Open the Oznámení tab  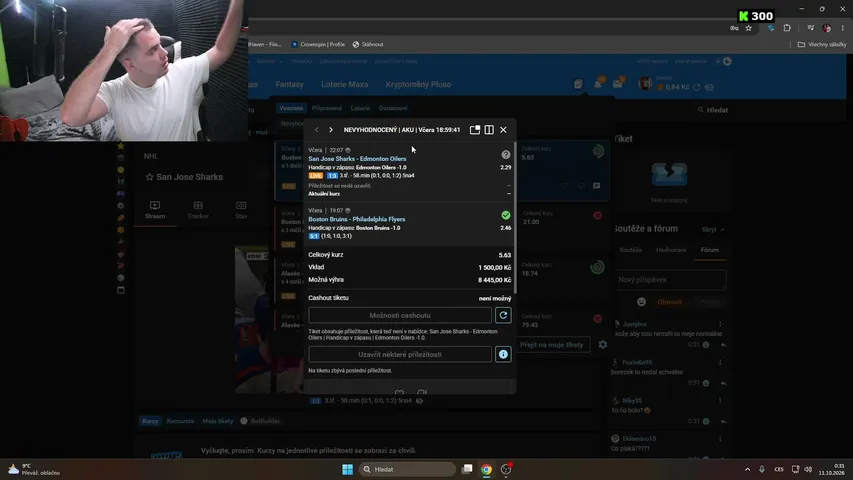(393, 108)
